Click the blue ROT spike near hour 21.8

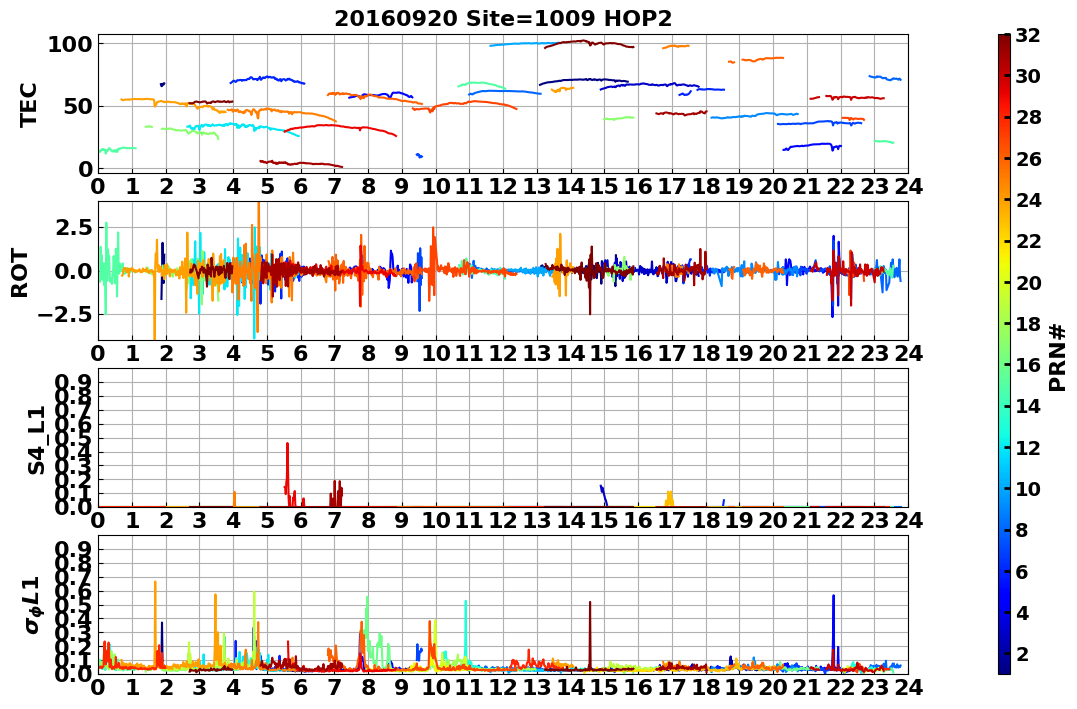pos(833,275)
